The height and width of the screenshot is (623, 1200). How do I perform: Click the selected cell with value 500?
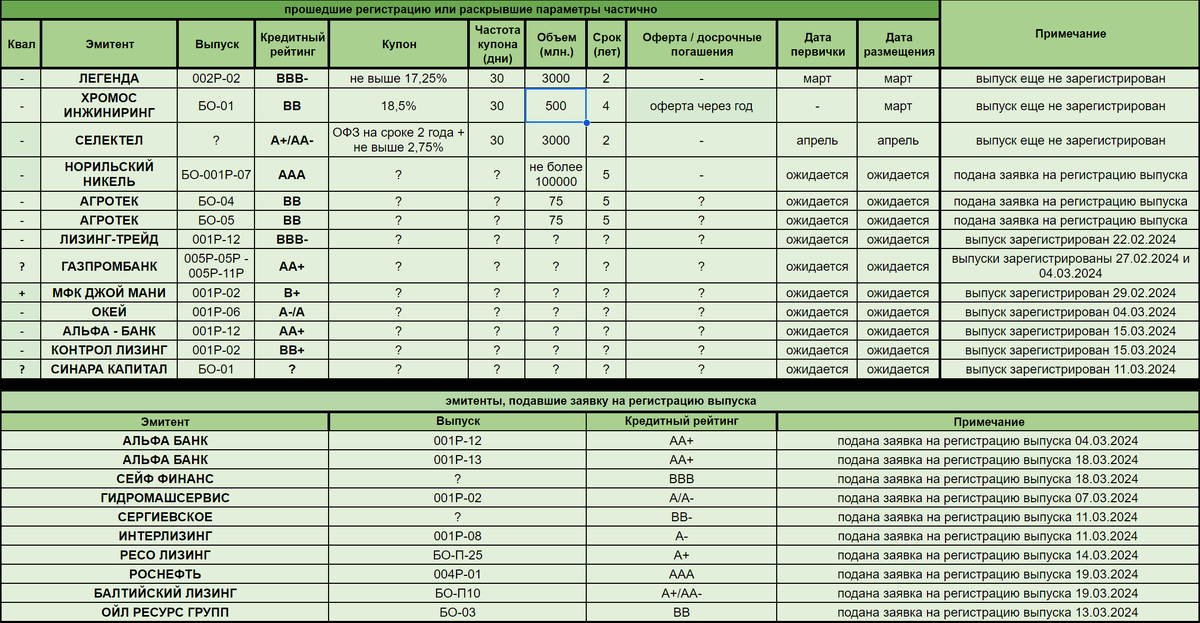[x=557, y=105]
